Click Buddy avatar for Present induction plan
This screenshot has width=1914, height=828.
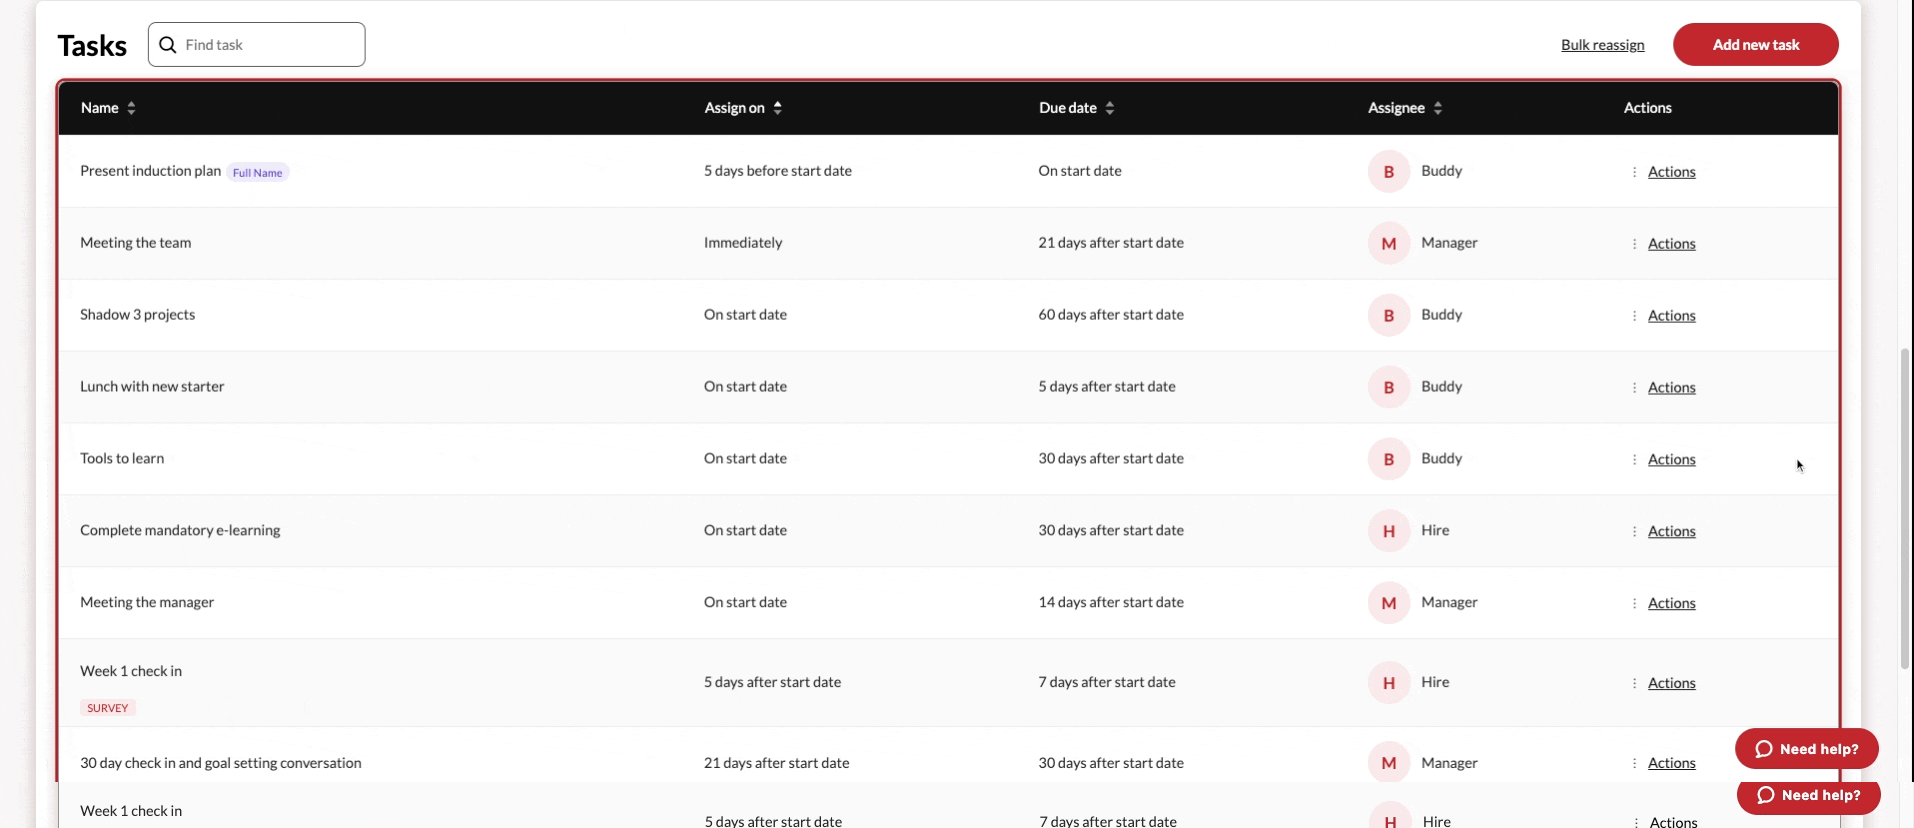tap(1388, 172)
